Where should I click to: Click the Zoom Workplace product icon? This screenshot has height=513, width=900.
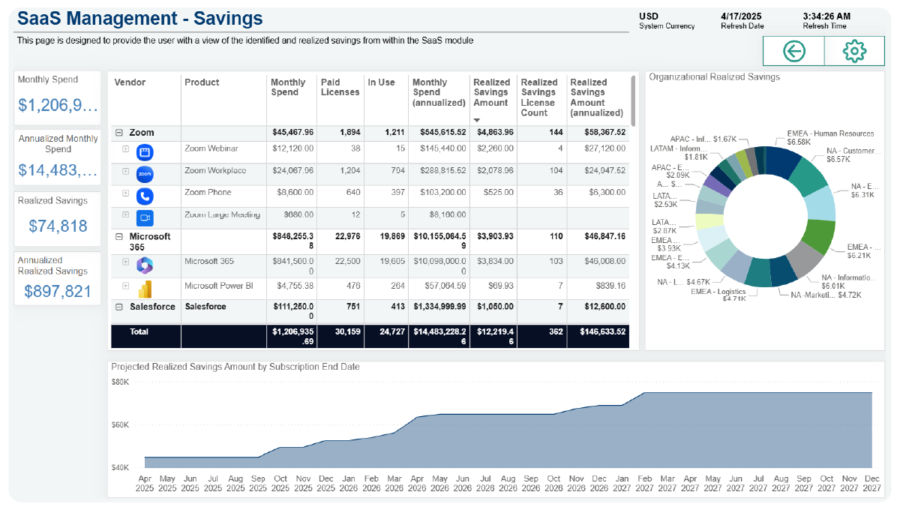pyautogui.click(x=145, y=174)
